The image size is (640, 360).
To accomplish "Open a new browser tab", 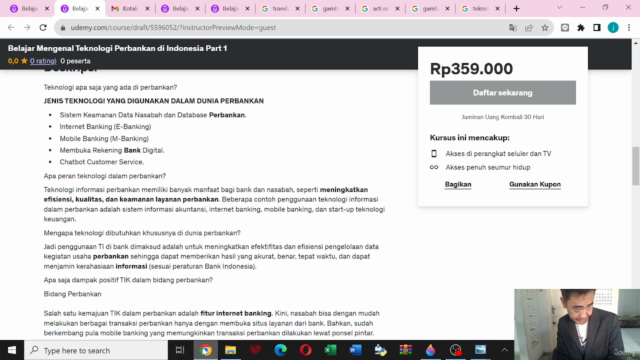I will [516, 9].
